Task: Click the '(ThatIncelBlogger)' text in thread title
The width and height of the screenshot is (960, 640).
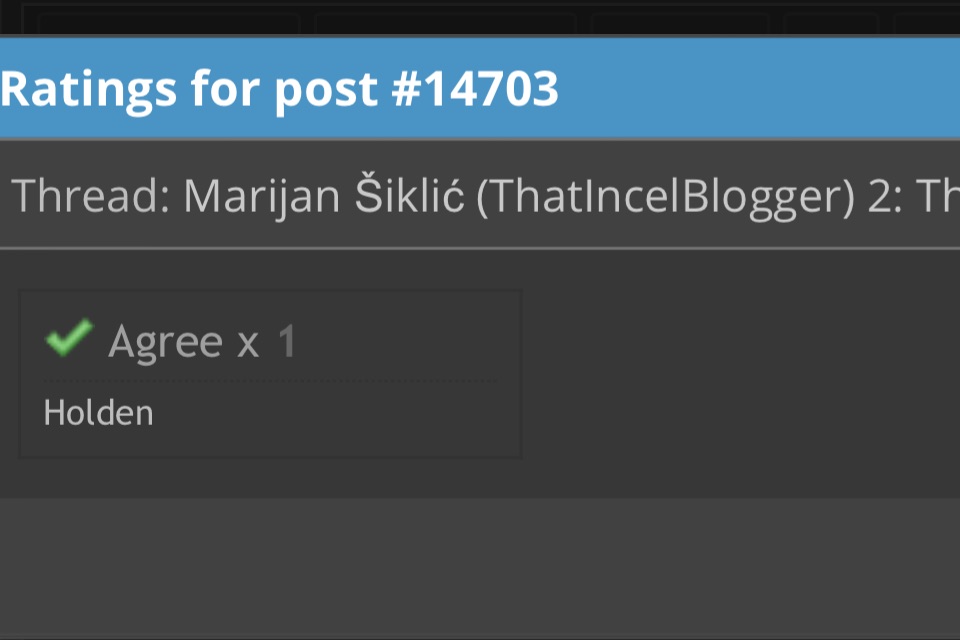Action: pos(665,197)
